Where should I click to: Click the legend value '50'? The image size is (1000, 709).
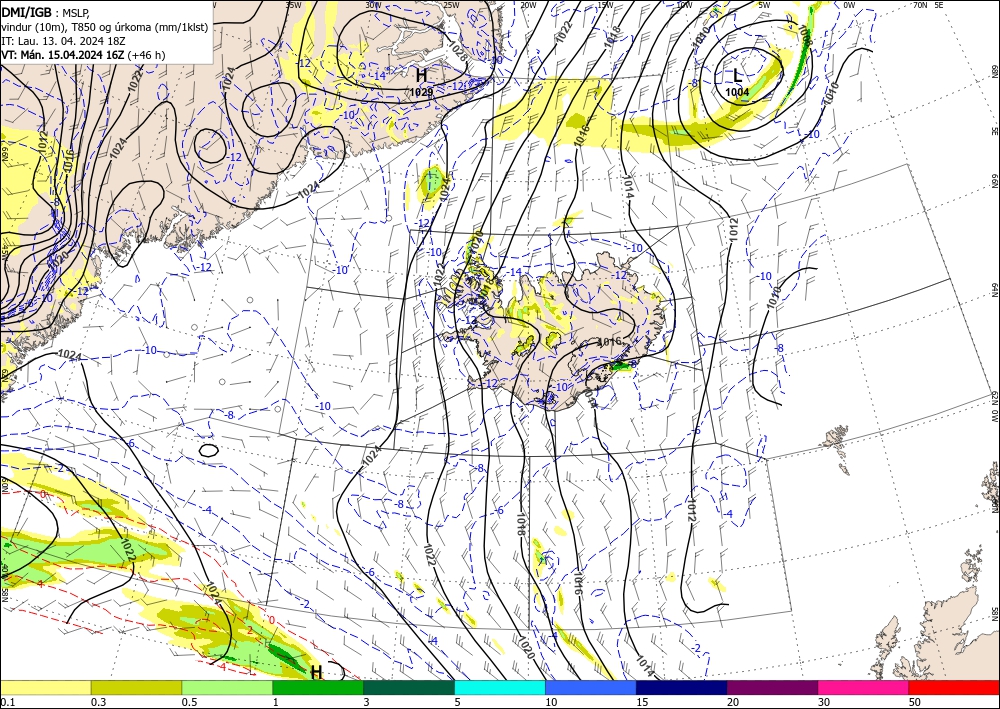point(915,702)
